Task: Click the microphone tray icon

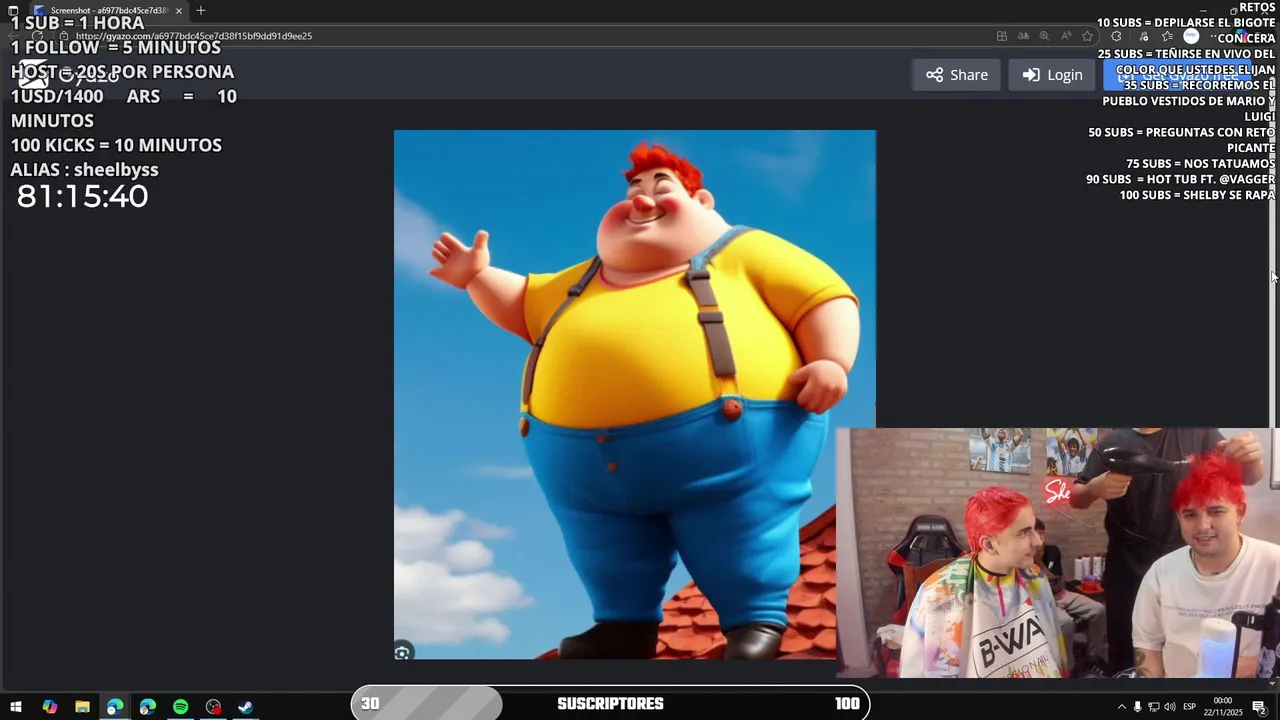Action: click(x=1137, y=707)
